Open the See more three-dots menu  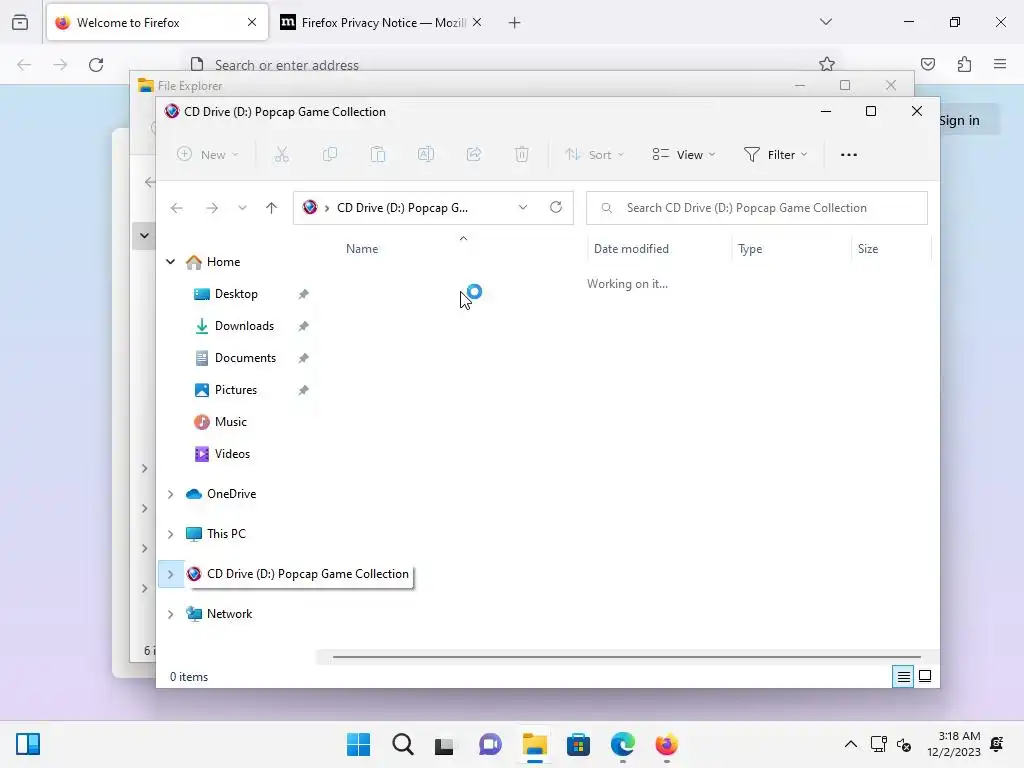tap(848, 155)
